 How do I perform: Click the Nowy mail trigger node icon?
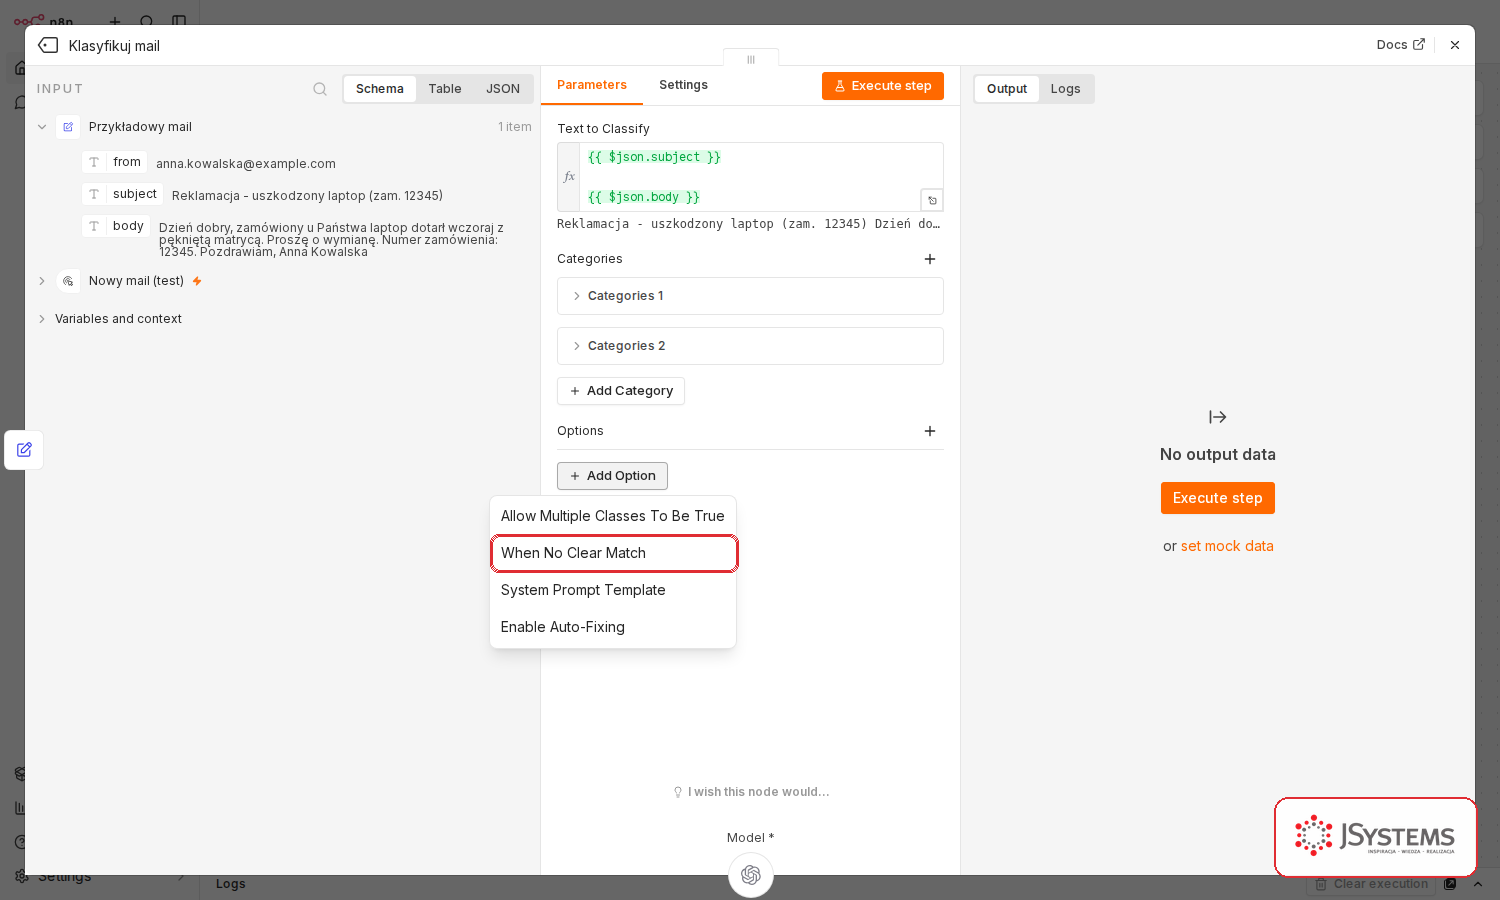click(68, 281)
